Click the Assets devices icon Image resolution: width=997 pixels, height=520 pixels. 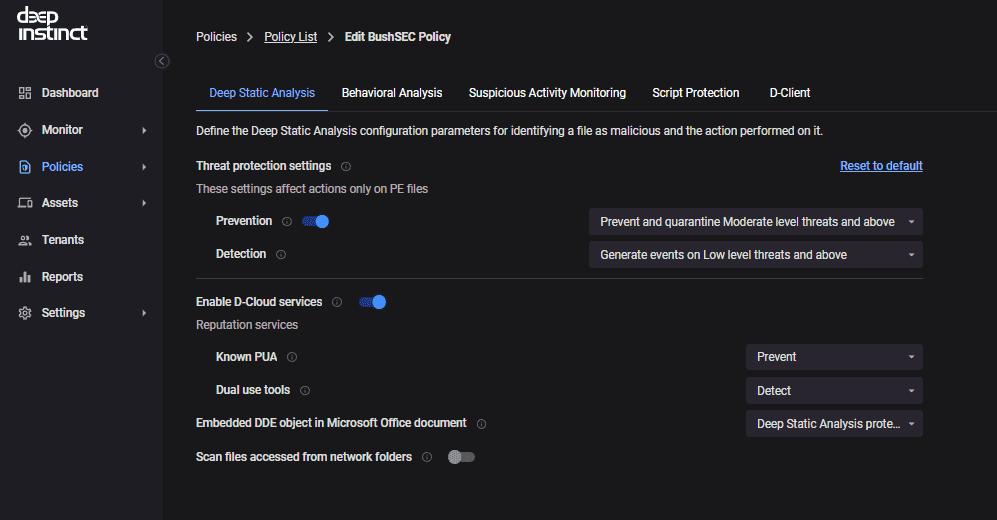25,203
